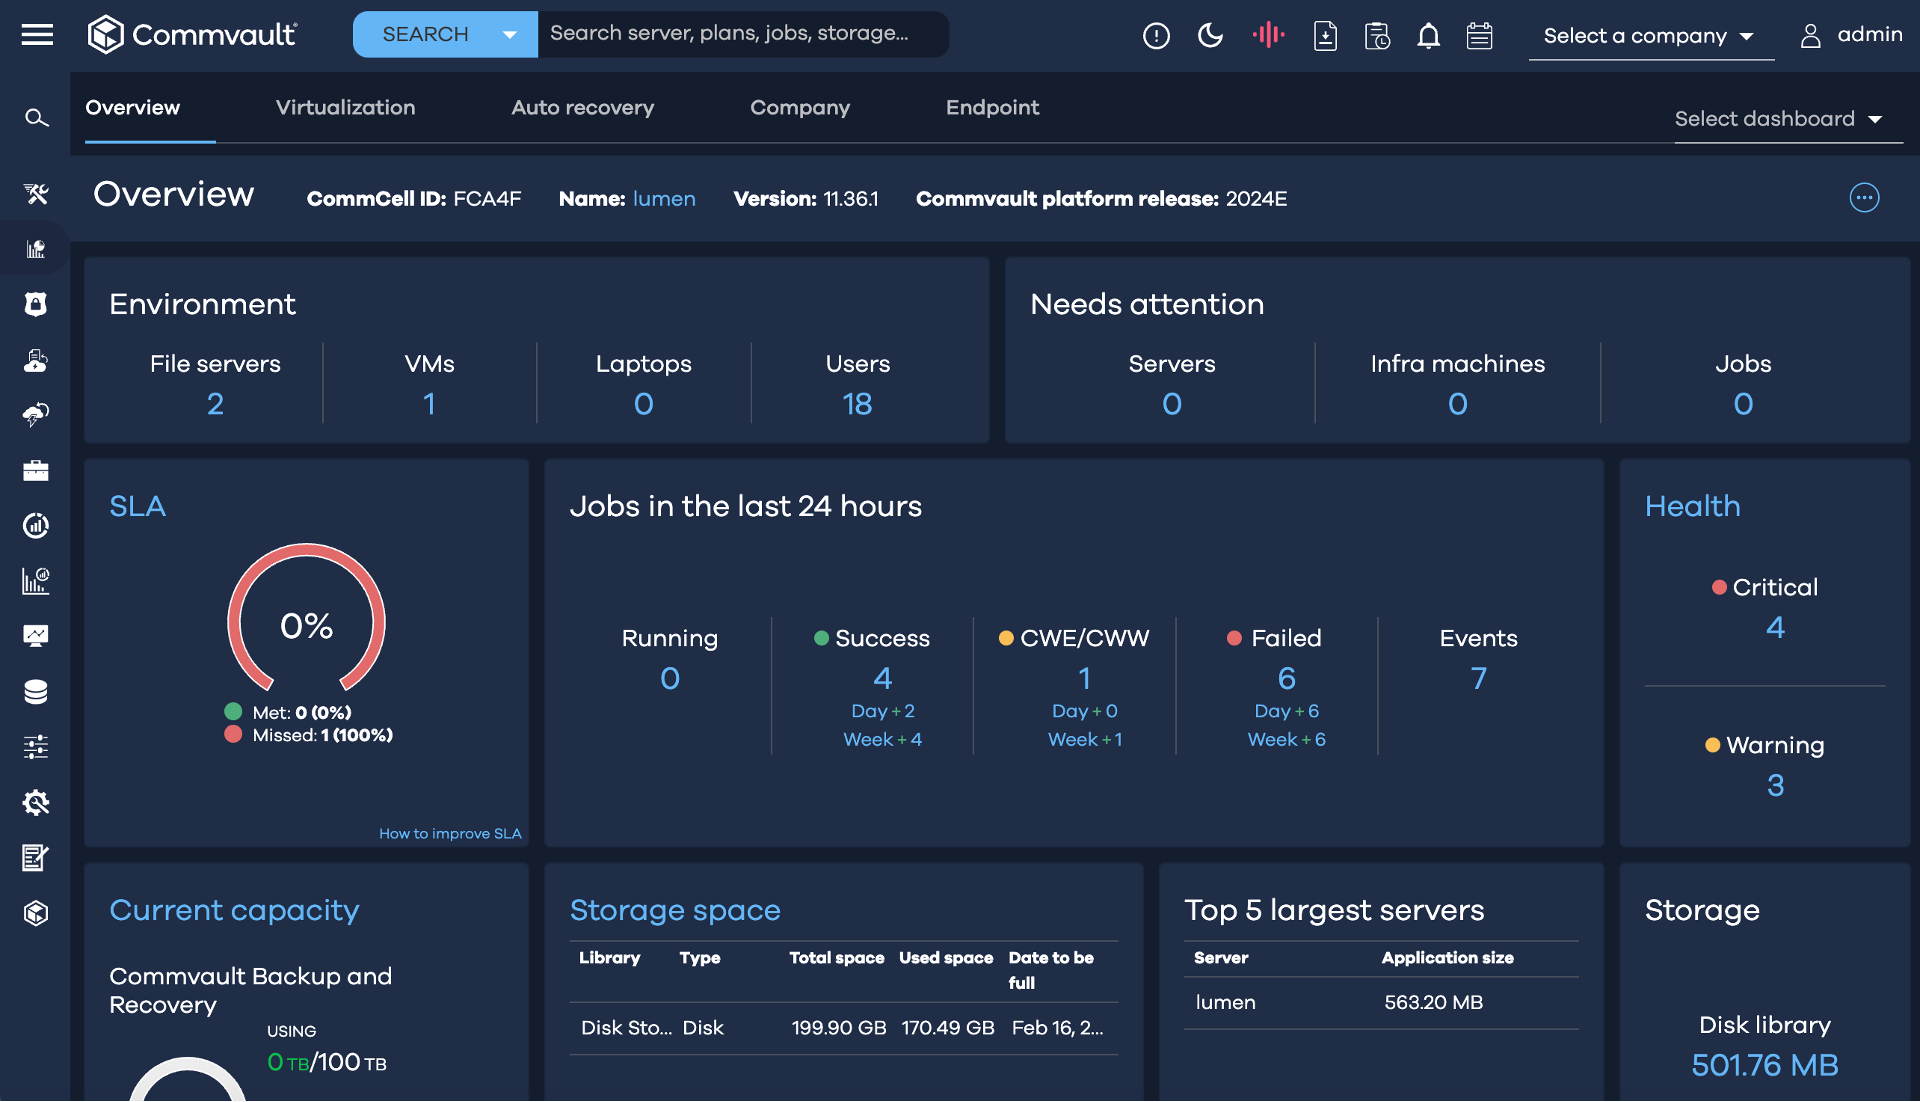Switch to the Auto recovery tab

tap(582, 108)
